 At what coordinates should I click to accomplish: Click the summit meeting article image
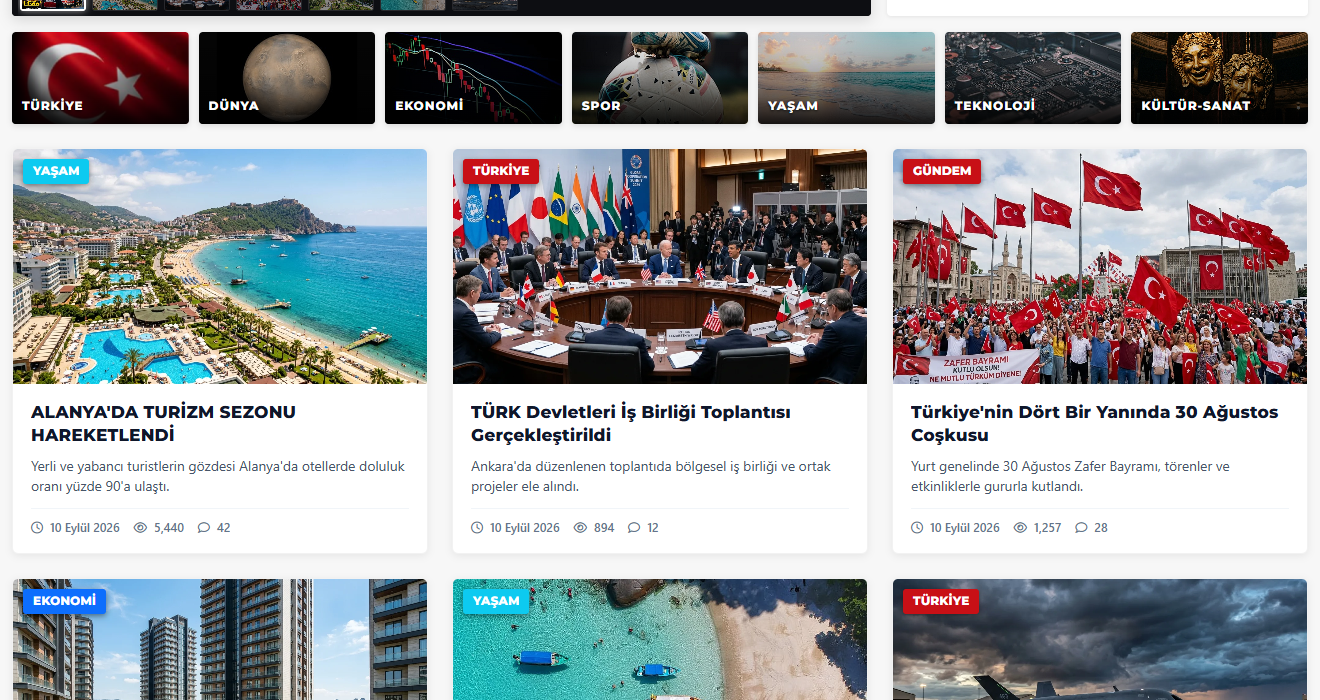pos(660,266)
